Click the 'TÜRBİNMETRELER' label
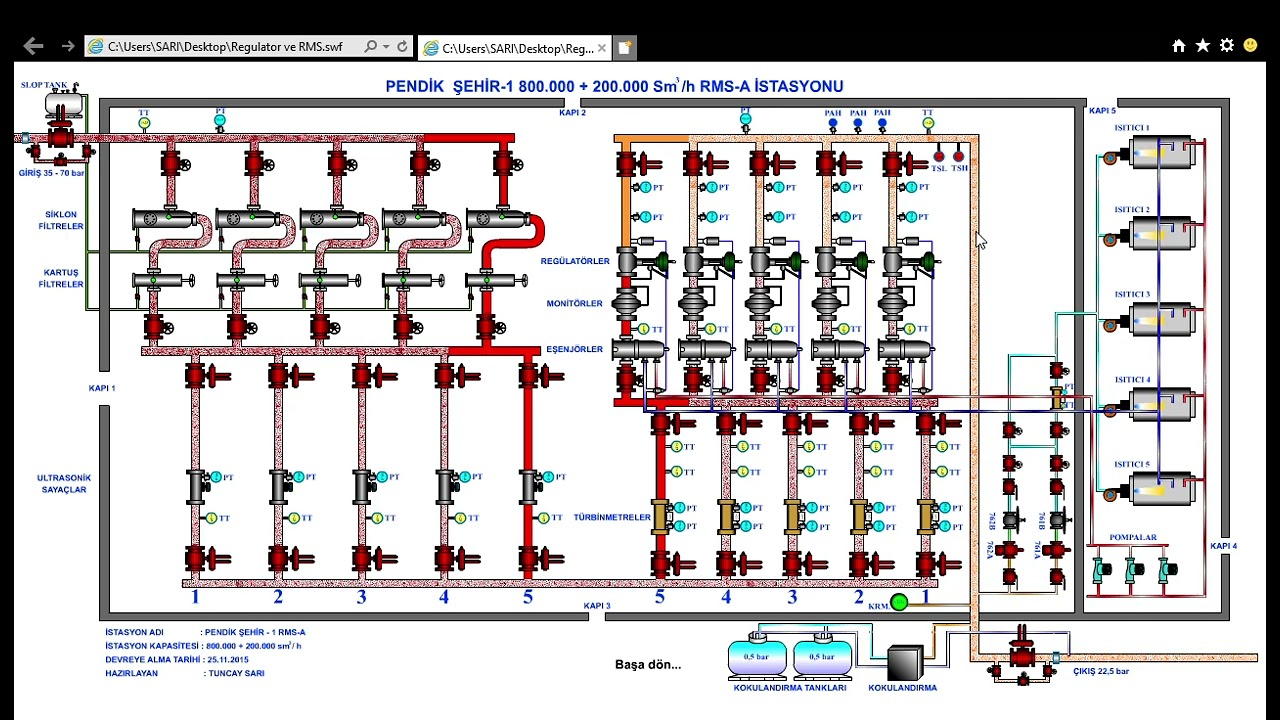Screen dimensions: 1280x720 coord(612,517)
